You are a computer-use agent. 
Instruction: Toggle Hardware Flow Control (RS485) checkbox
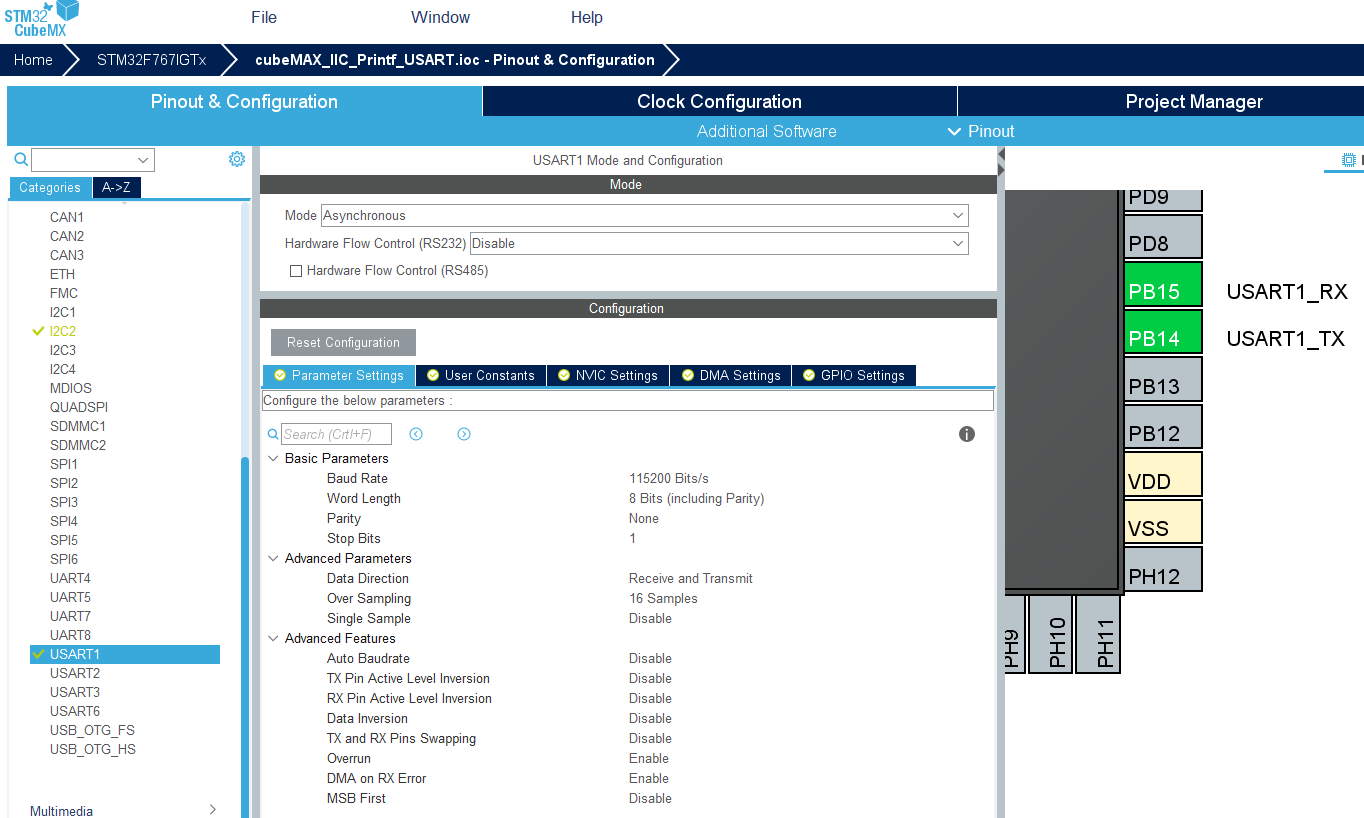(295, 271)
